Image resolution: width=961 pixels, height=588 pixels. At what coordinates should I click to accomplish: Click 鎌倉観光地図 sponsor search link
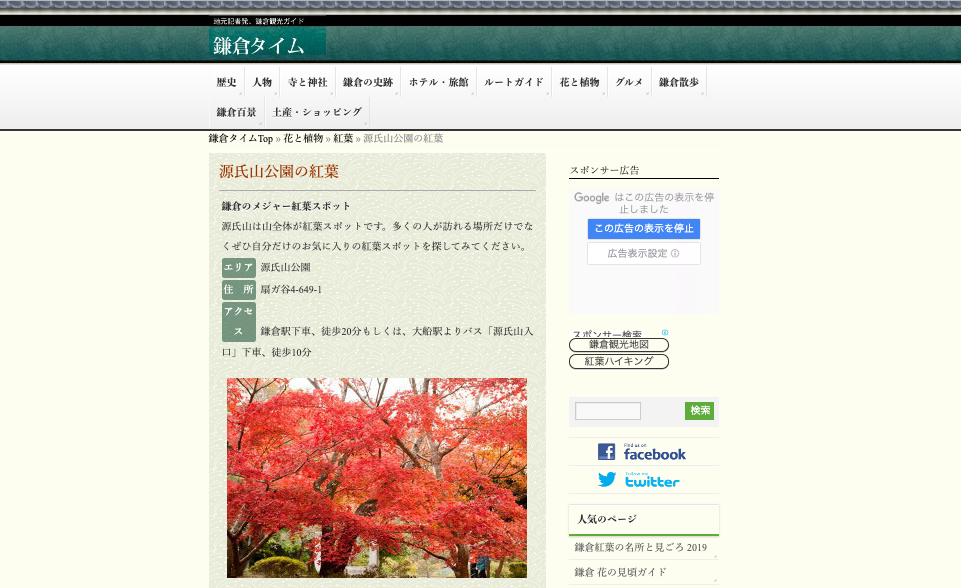coord(618,345)
